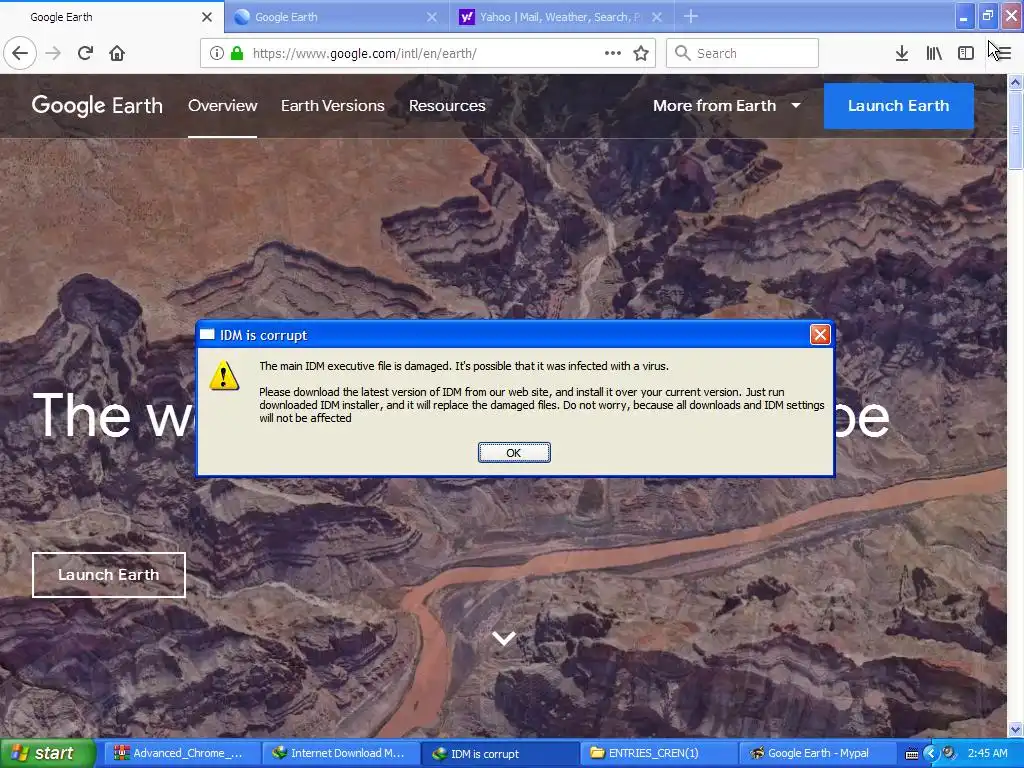1024x768 pixels.
Task: Expand hidden tray icons arrow
Action: point(931,753)
